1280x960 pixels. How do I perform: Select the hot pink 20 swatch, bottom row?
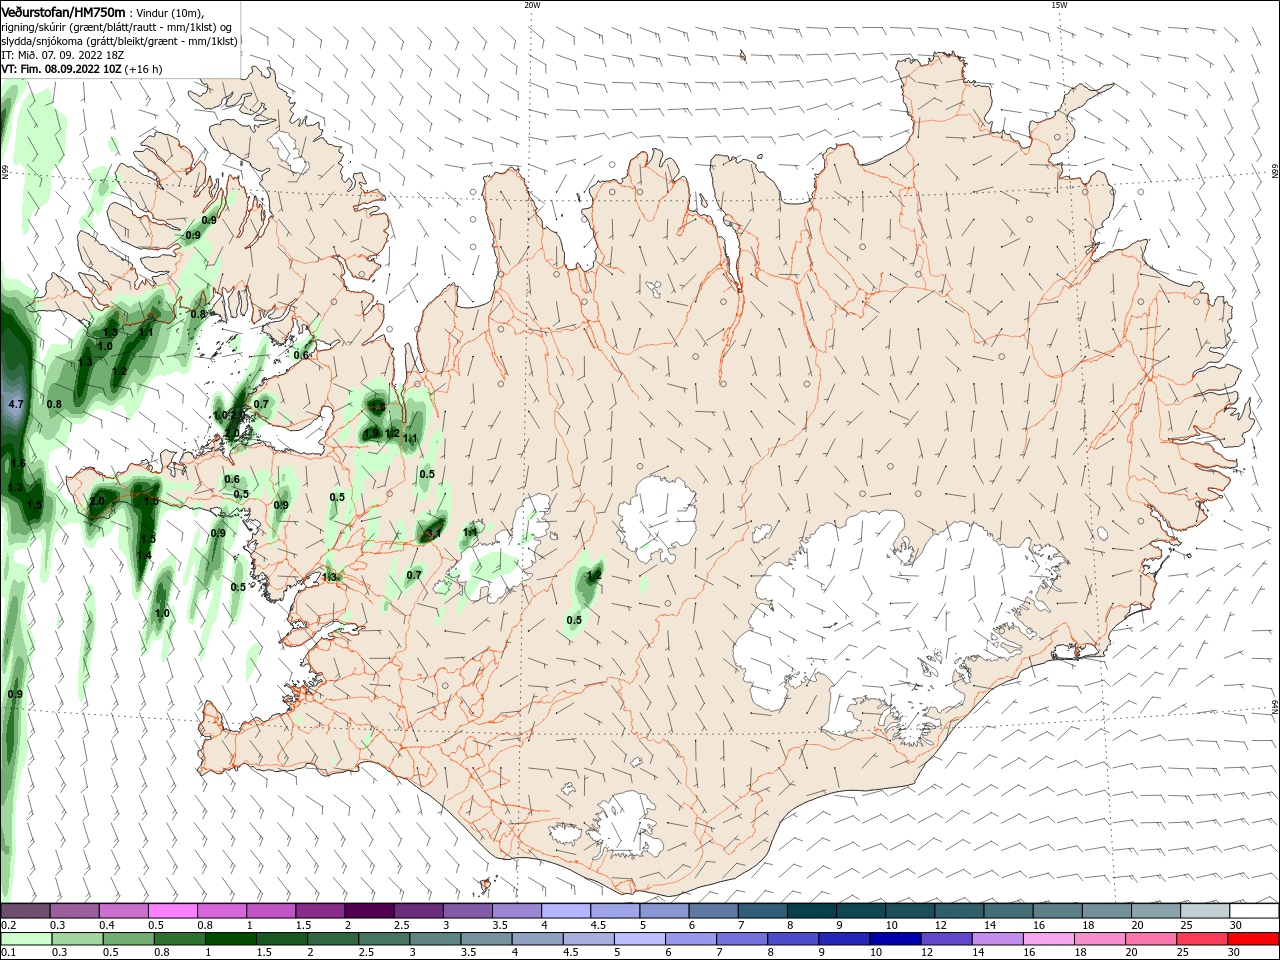tap(1151, 939)
